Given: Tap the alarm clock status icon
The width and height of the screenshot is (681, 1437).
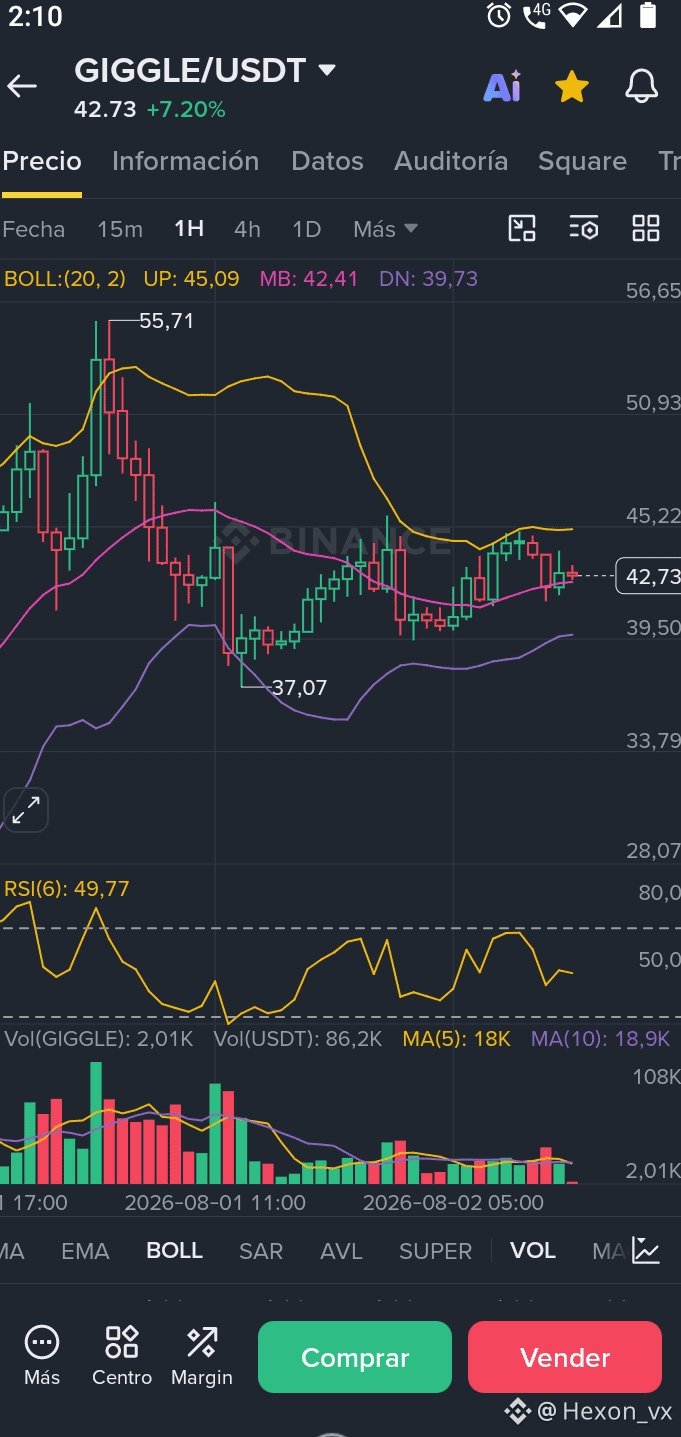Looking at the screenshot, I should click(499, 15).
